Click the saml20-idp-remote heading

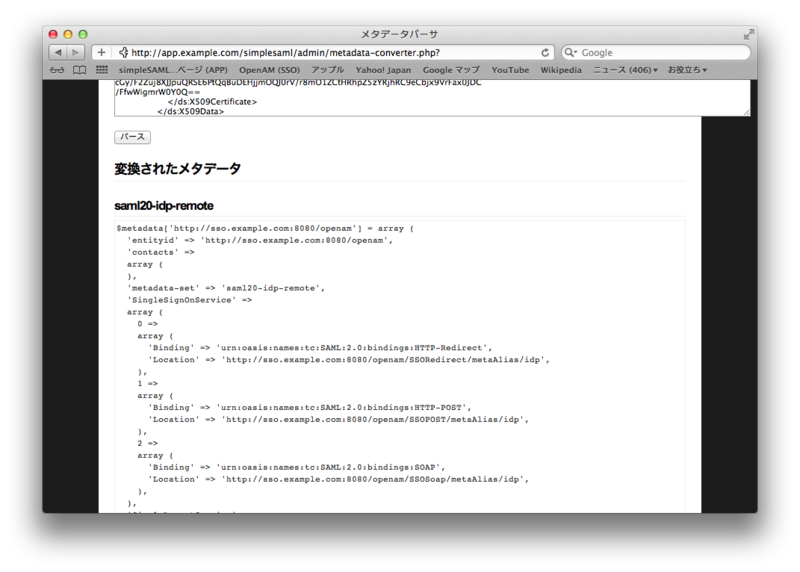pos(164,206)
